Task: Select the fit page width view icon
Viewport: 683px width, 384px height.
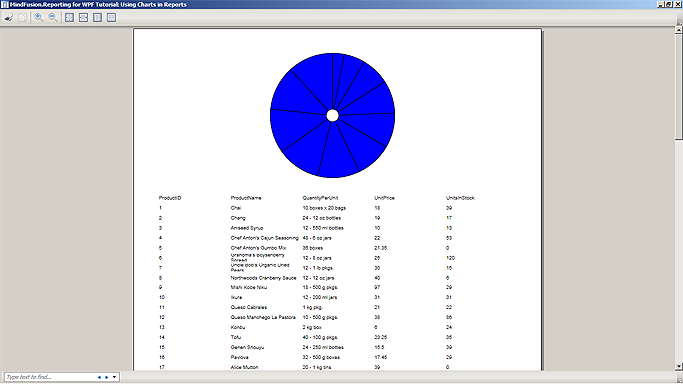Action: pyautogui.click(x=83, y=17)
